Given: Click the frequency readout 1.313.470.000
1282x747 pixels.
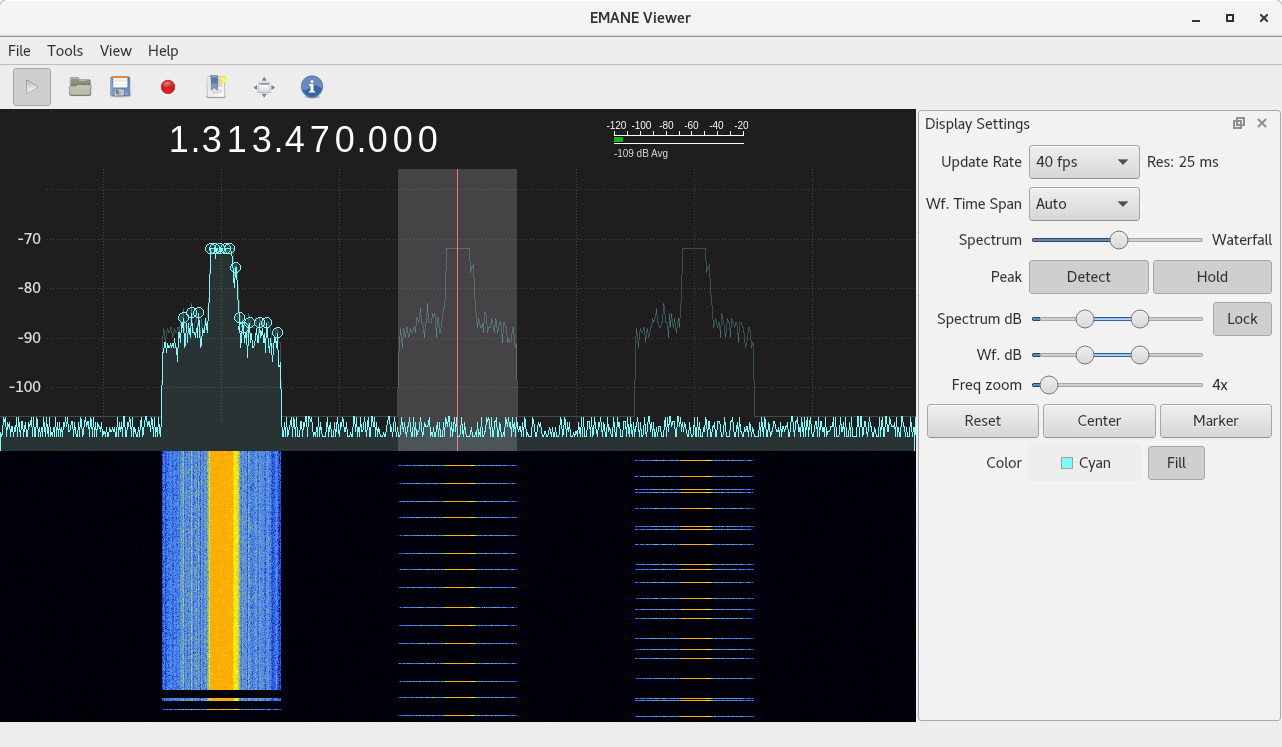Looking at the screenshot, I should [x=304, y=139].
